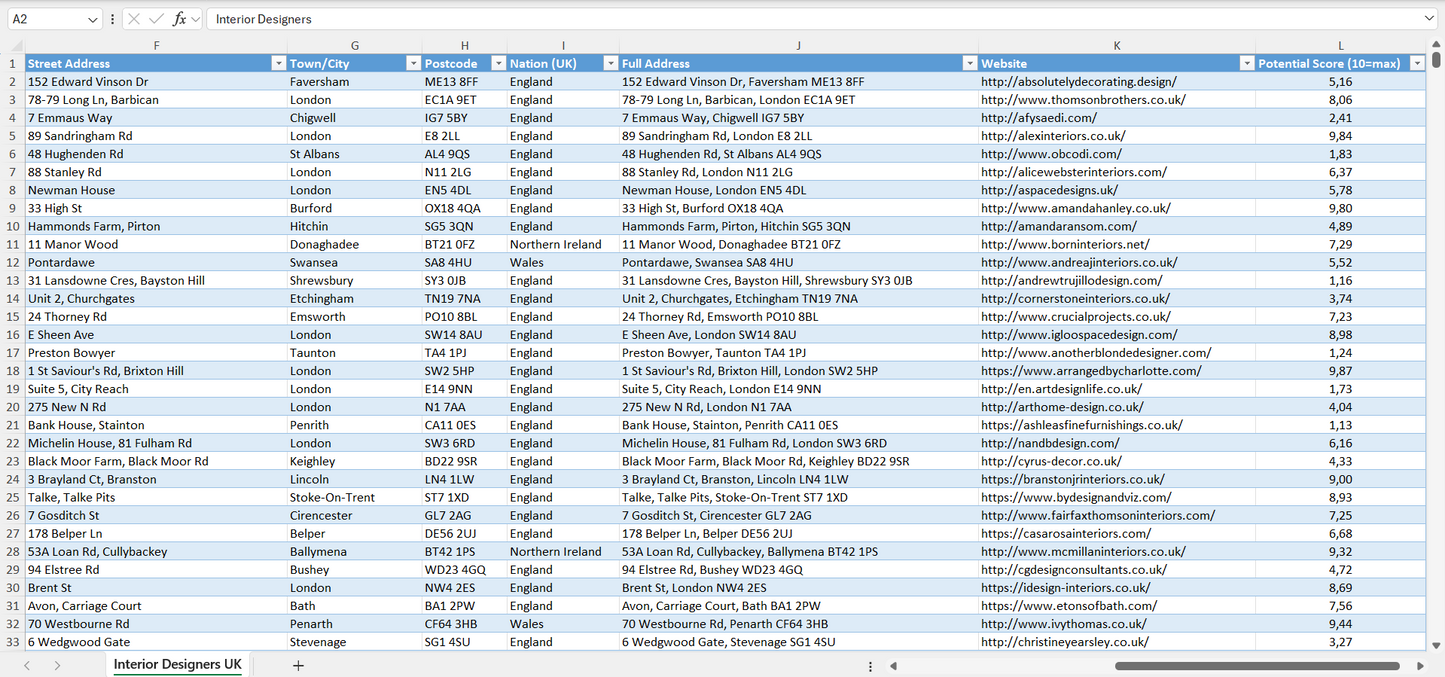The width and height of the screenshot is (1445, 677).
Task: Expand the formula bar chevron
Action: tap(1429, 19)
